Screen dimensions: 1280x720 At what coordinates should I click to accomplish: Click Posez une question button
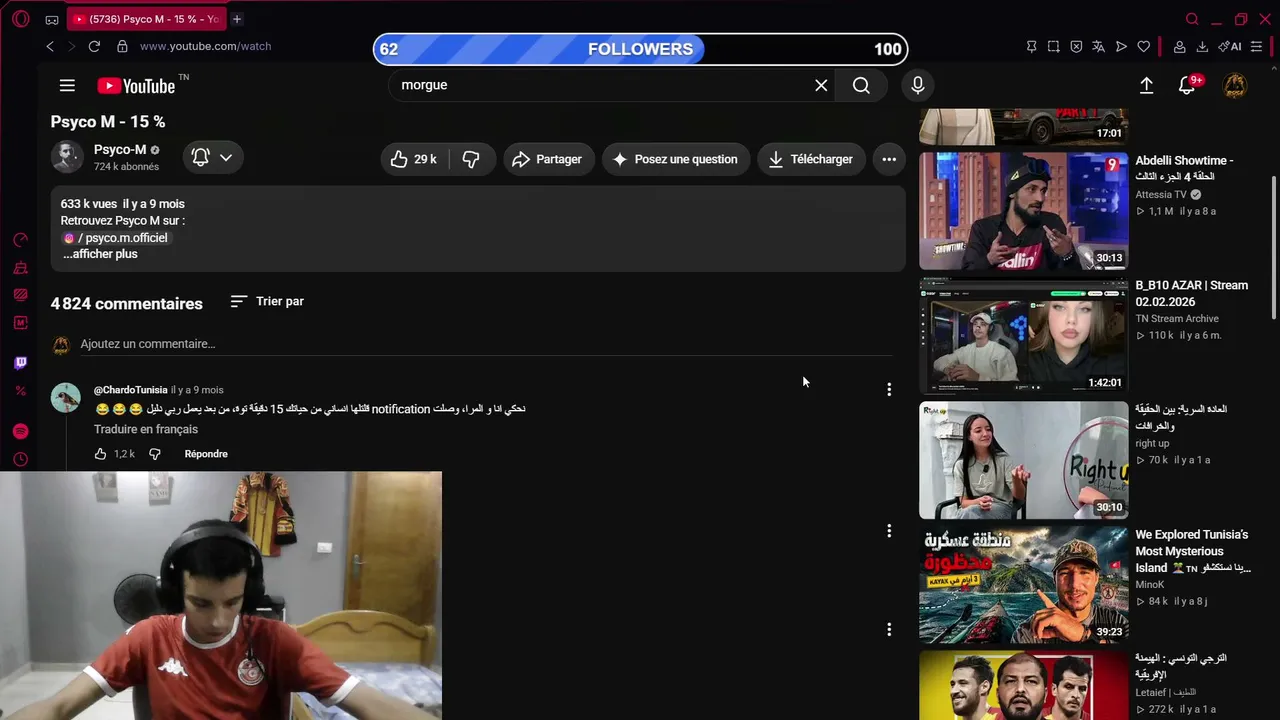coord(675,159)
